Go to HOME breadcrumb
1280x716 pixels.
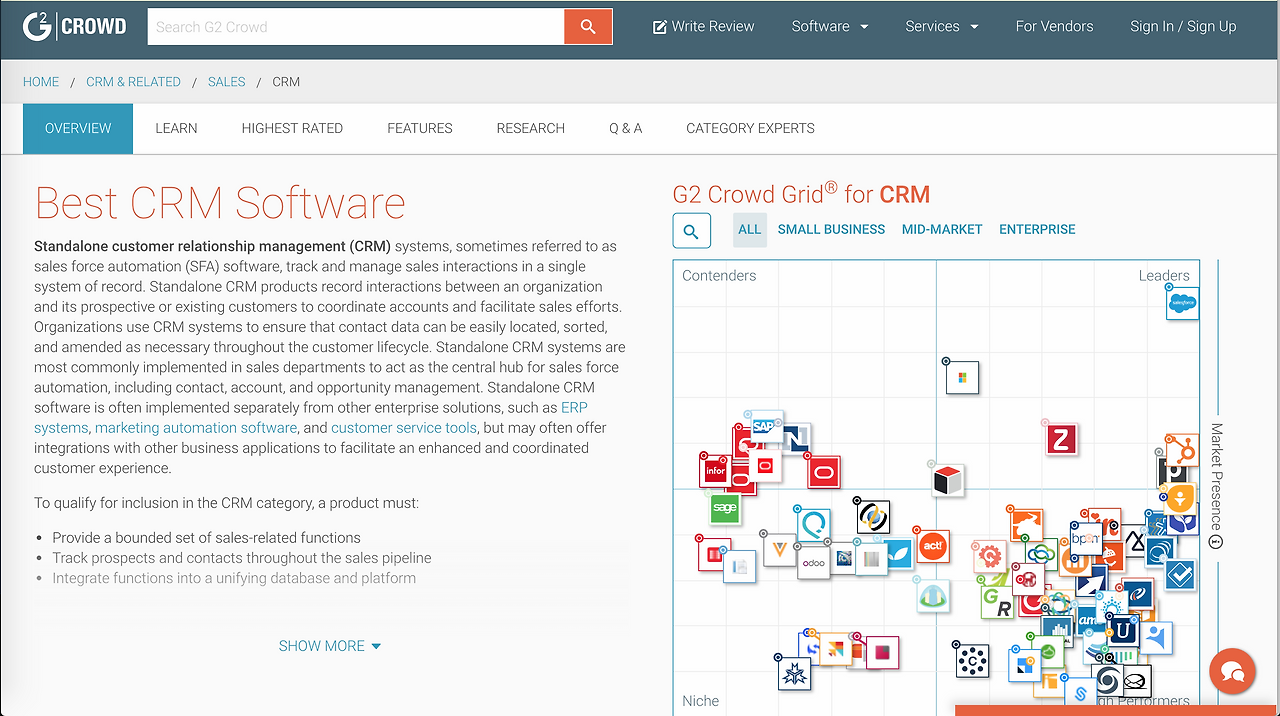click(x=41, y=82)
